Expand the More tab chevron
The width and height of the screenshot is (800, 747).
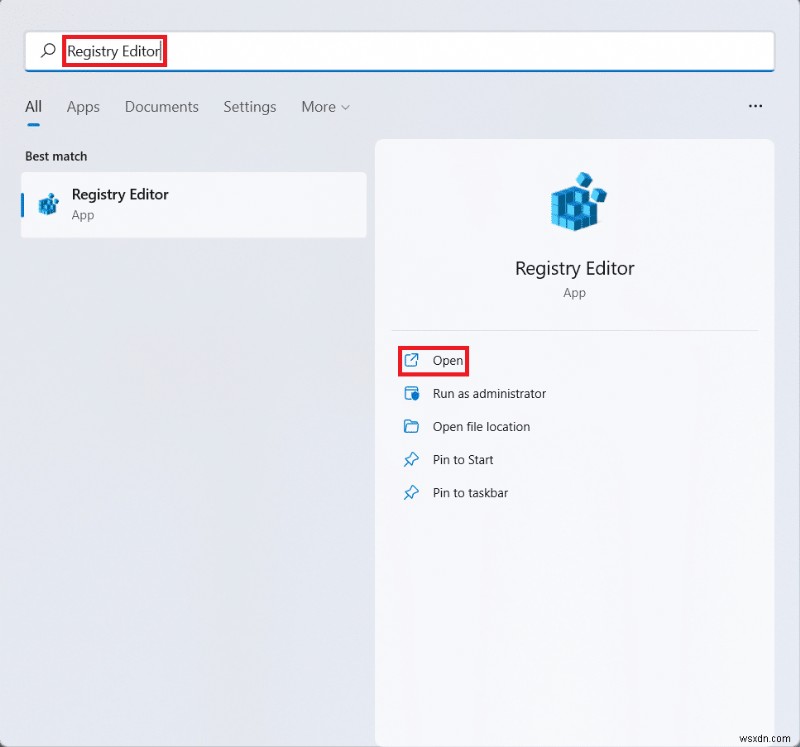pyautogui.click(x=346, y=107)
